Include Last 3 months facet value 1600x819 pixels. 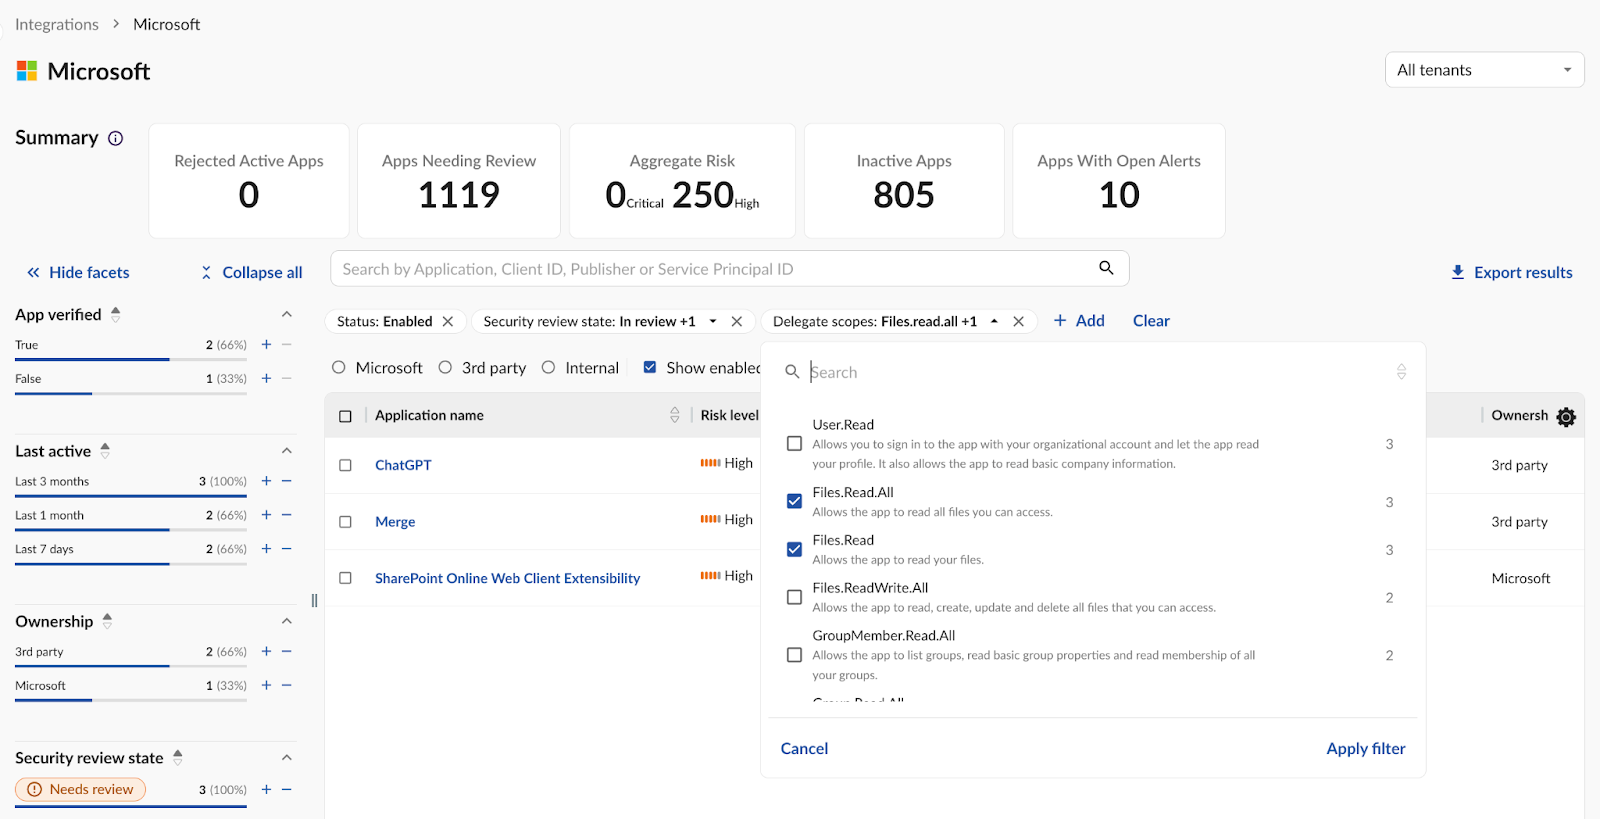click(x=266, y=481)
